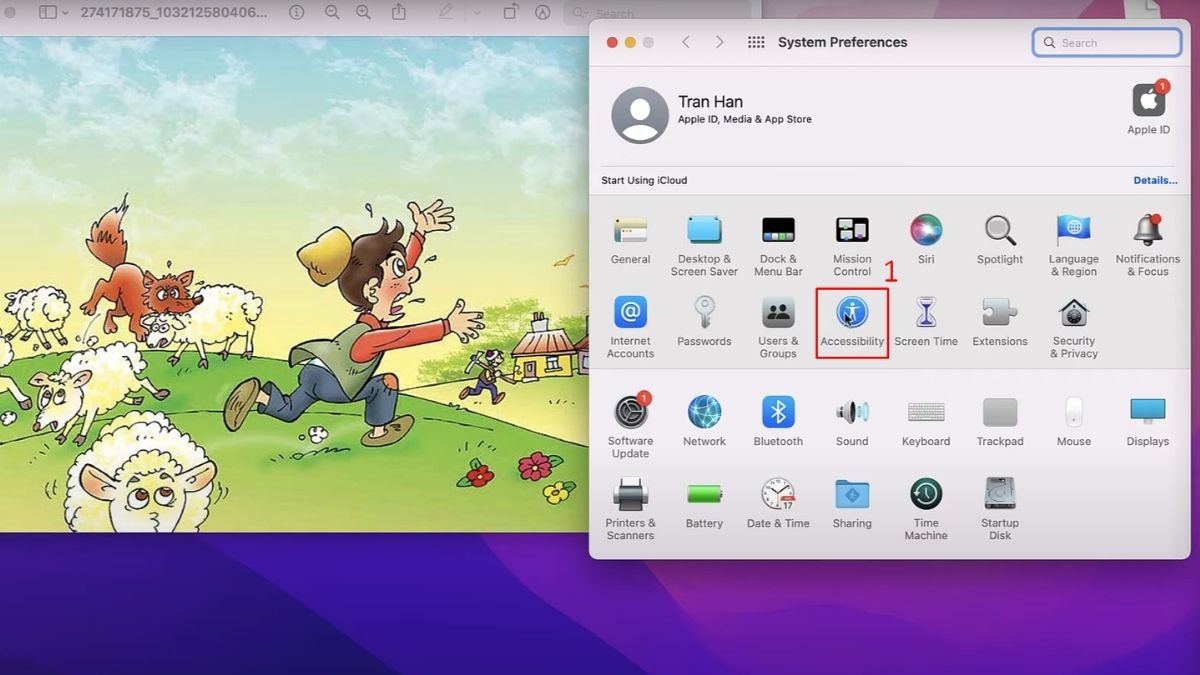Focus the System Preferences search field

tap(1107, 43)
